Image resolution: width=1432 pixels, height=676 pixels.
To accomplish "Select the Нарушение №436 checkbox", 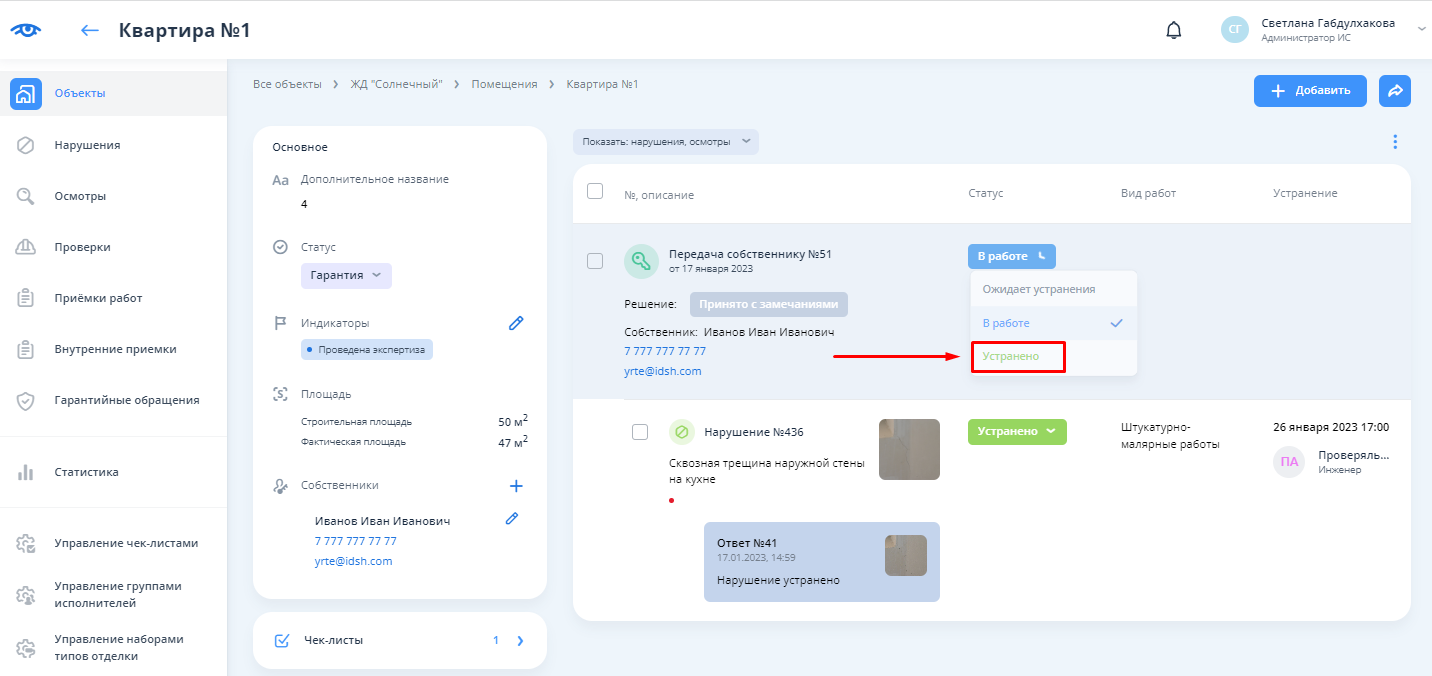I will 641,432.
